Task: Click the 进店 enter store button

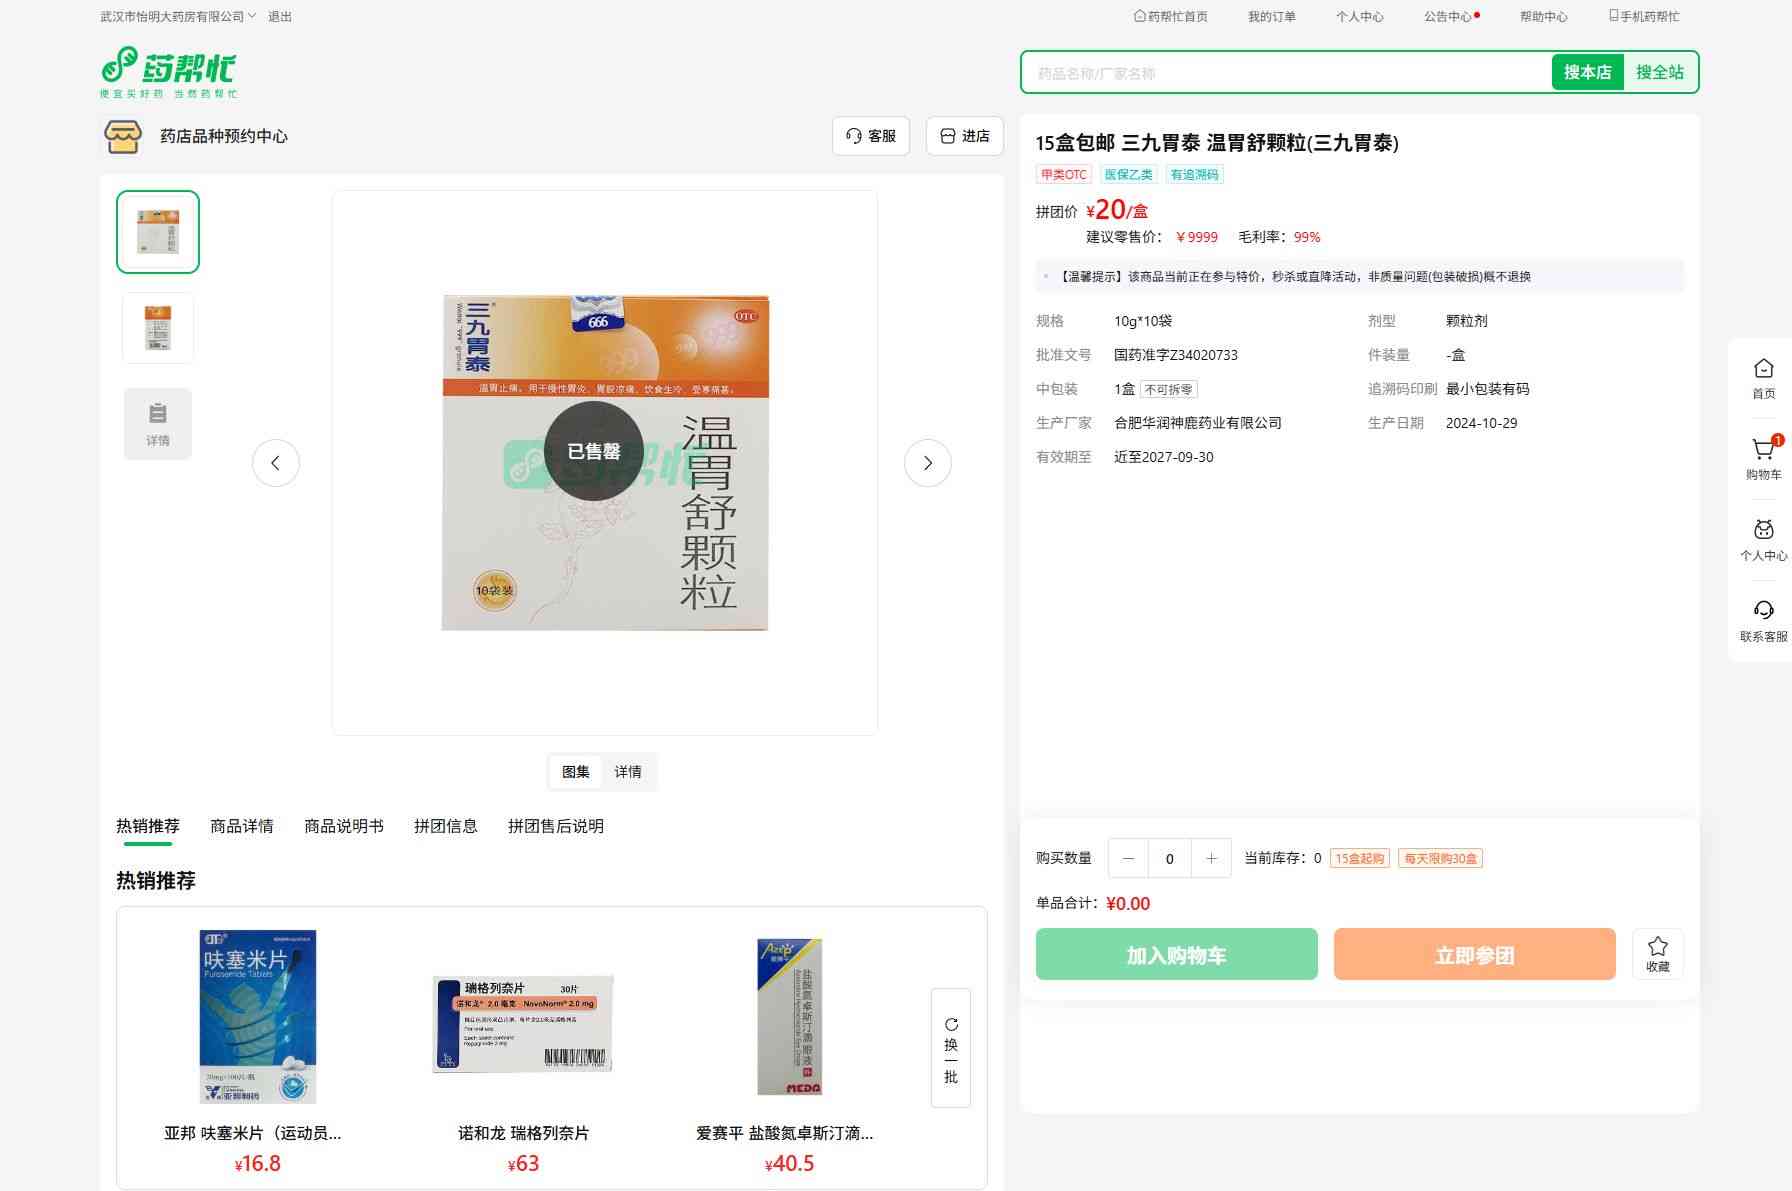Action: [964, 136]
